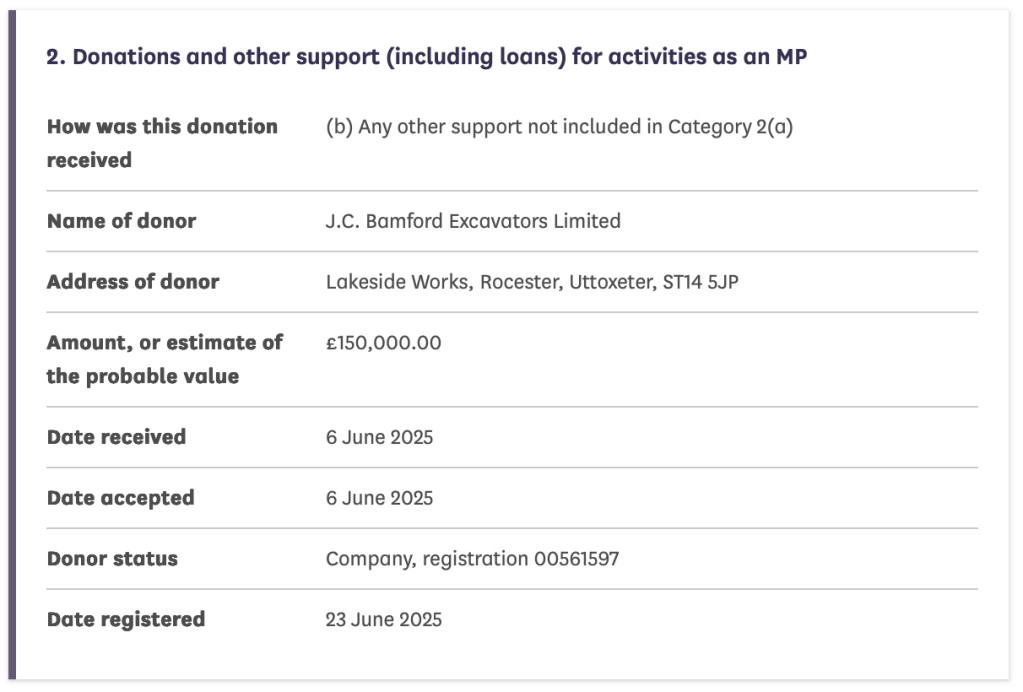Select the 'Any other support' category text
The width and height of the screenshot is (1023, 692).
(x=559, y=126)
